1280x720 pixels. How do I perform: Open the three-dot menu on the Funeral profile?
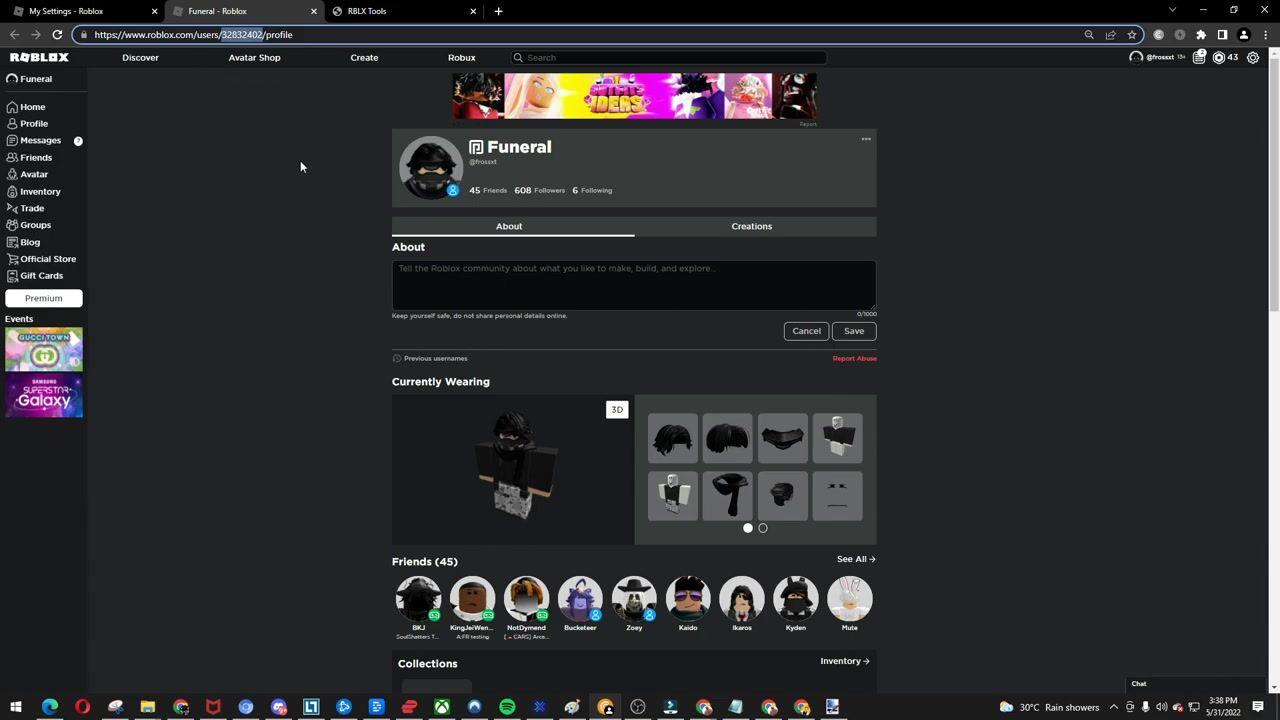[x=866, y=139]
